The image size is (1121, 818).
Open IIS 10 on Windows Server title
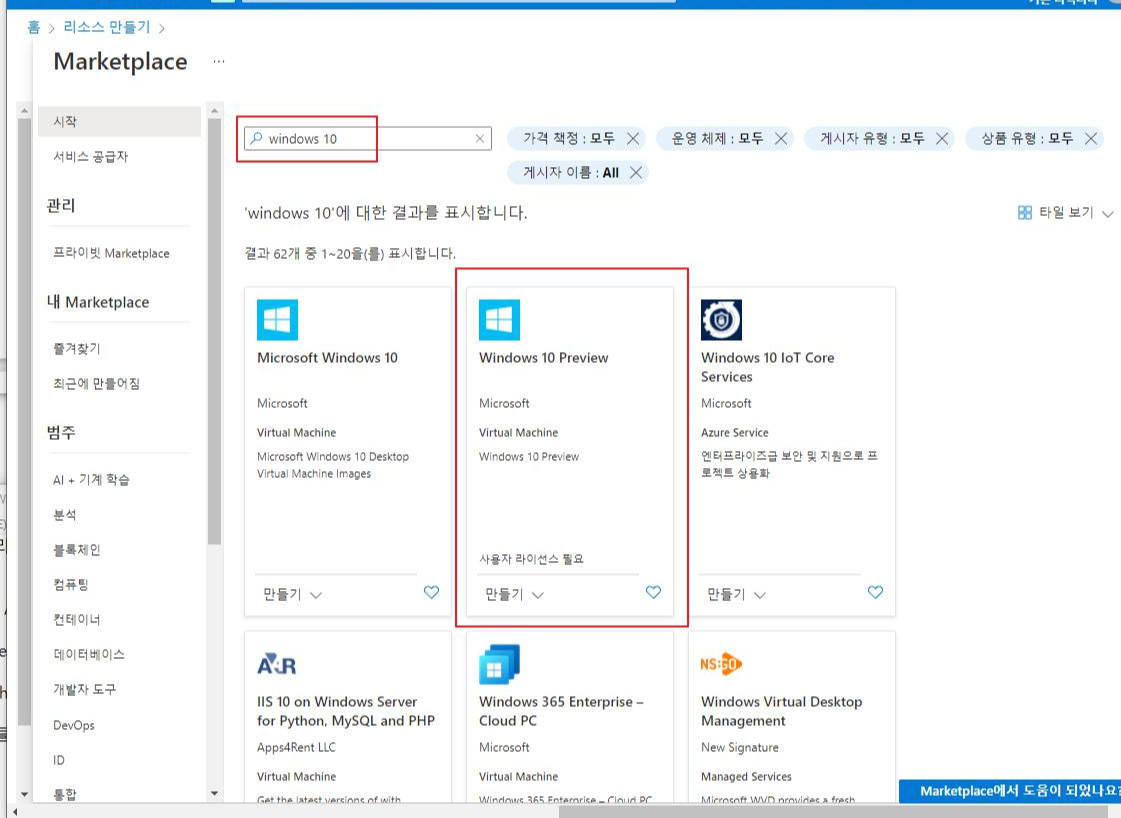point(346,711)
